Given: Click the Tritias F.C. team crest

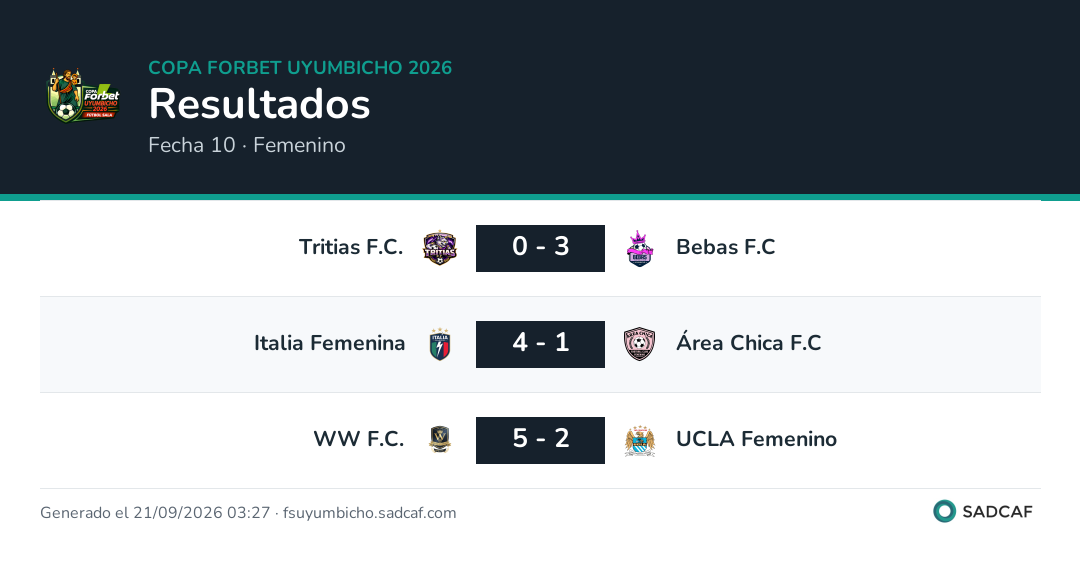Looking at the screenshot, I should pyautogui.click(x=440, y=248).
